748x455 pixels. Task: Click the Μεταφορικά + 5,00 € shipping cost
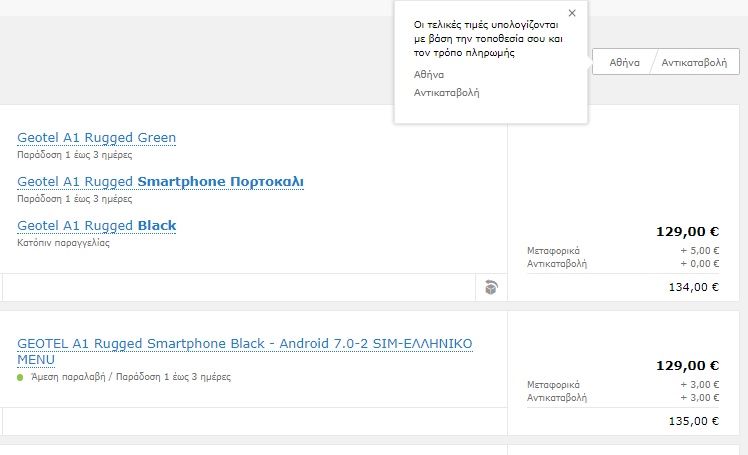tap(622, 251)
